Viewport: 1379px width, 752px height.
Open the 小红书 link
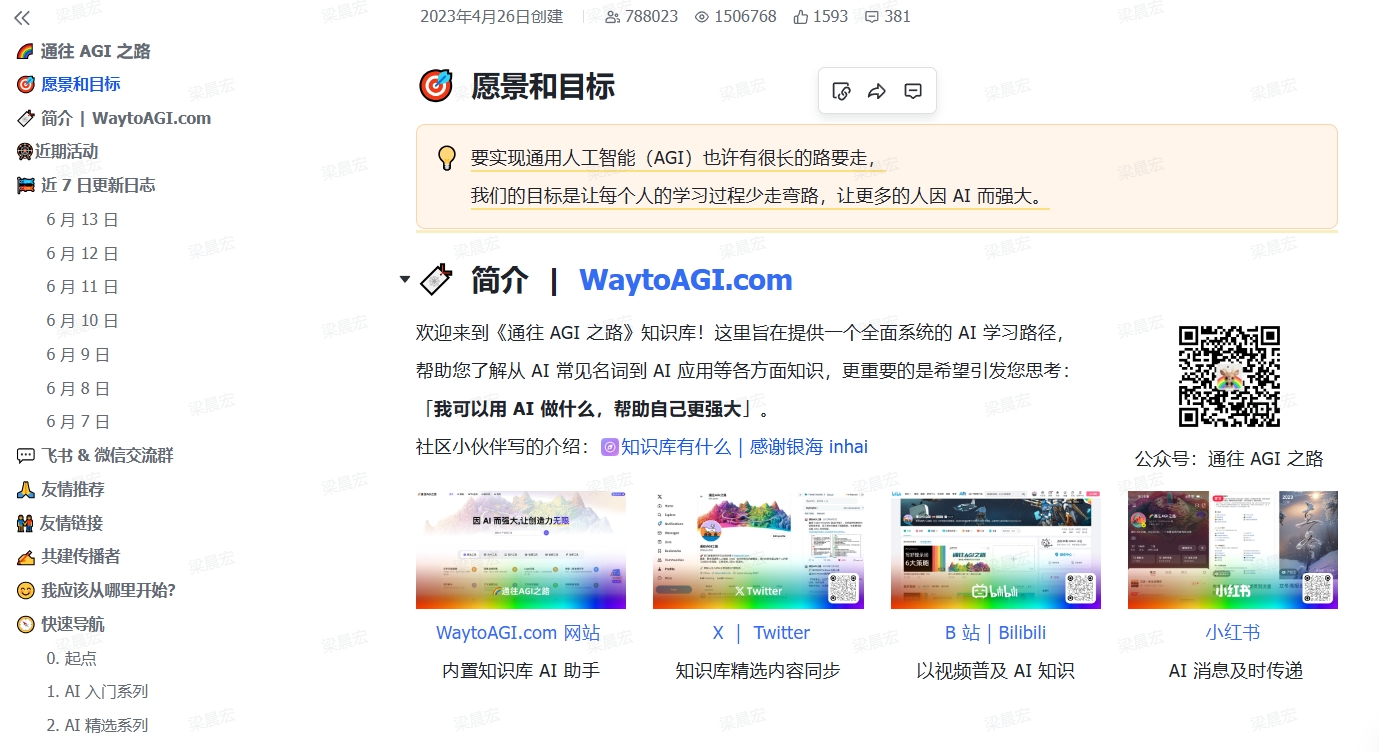tap(1233, 633)
